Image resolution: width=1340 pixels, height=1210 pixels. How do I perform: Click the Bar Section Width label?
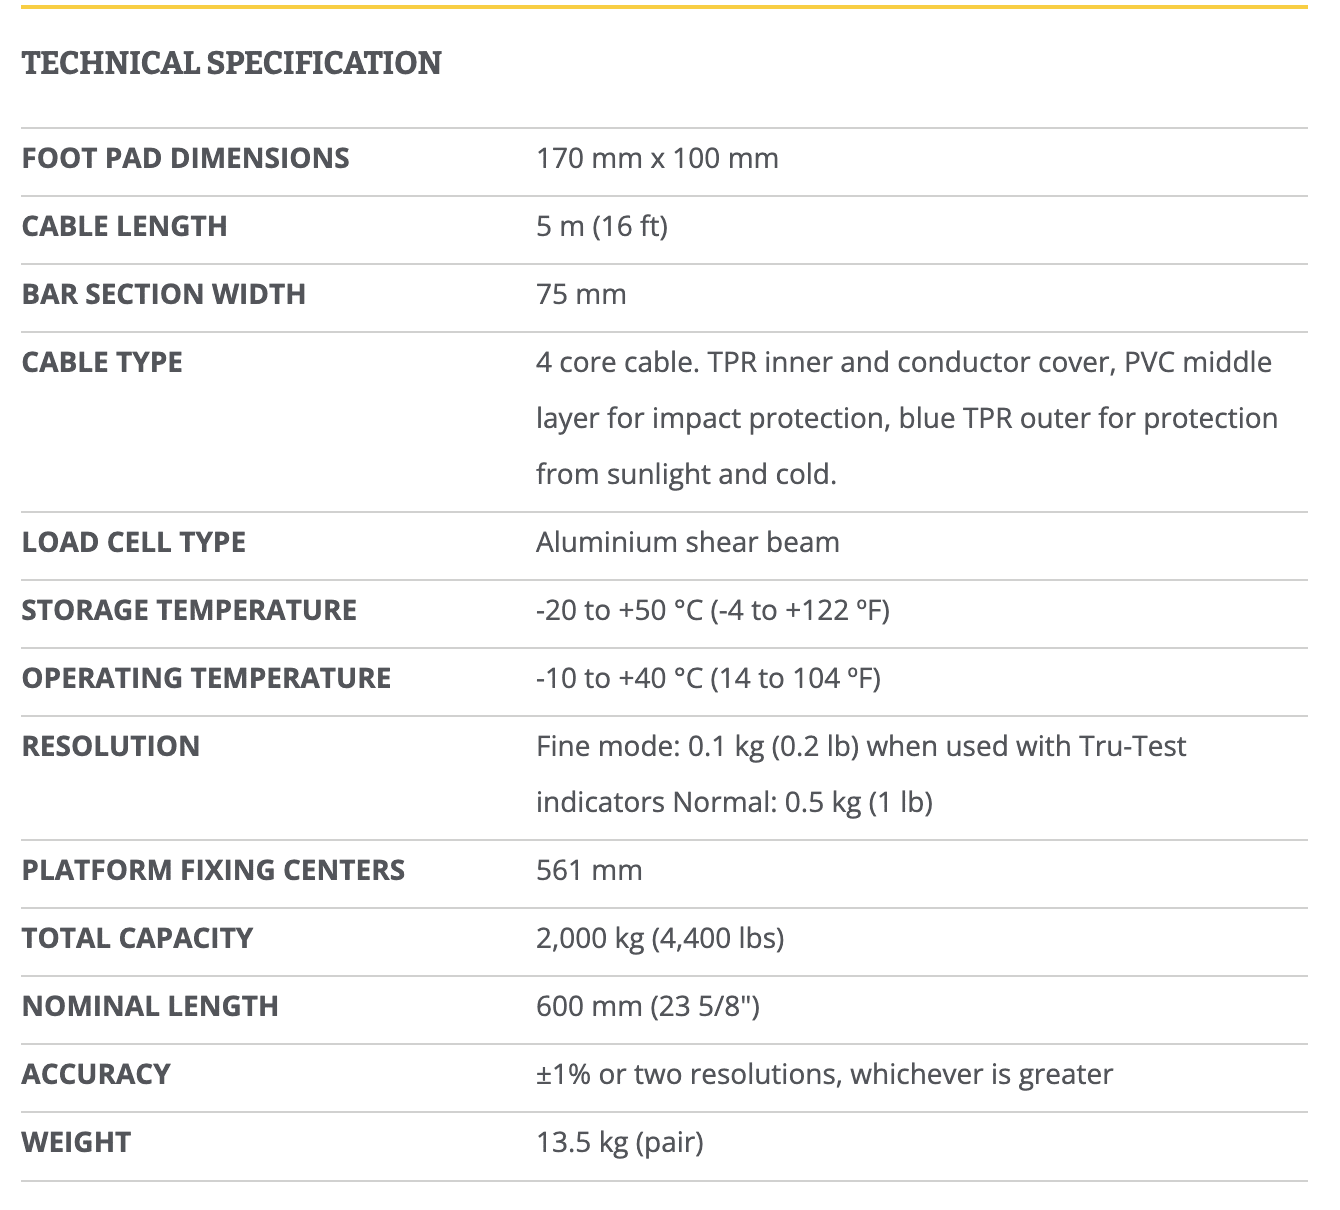pyautogui.click(x=164, y=294)
